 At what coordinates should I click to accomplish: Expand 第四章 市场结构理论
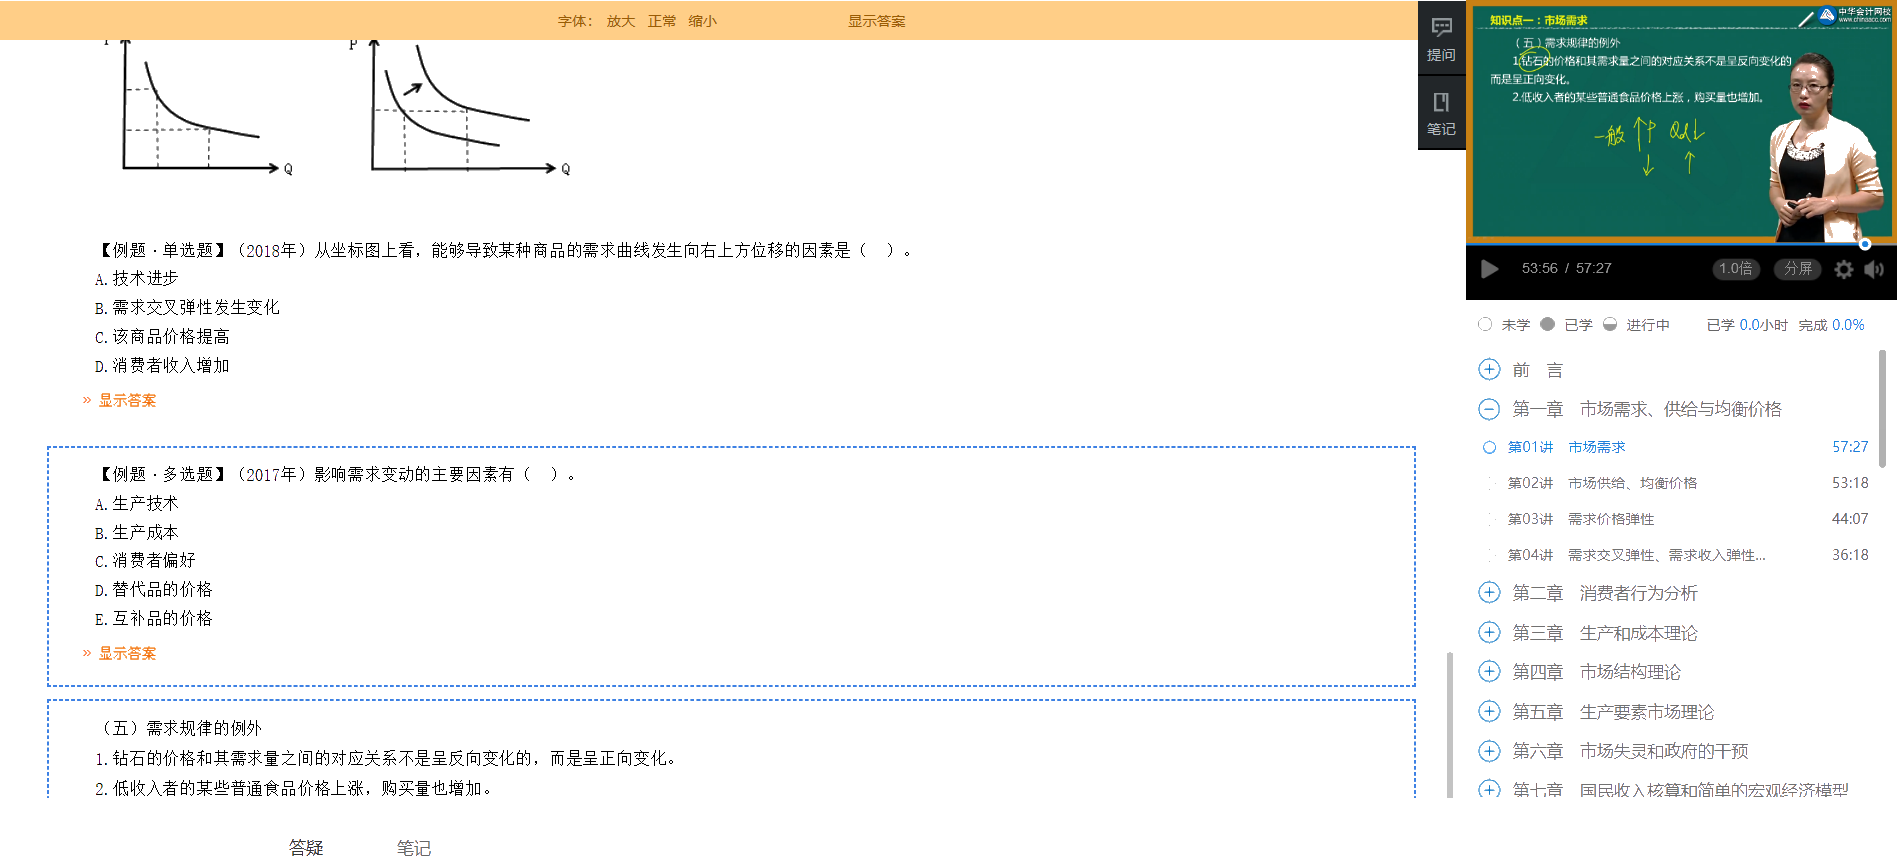tap(1489, 671)
